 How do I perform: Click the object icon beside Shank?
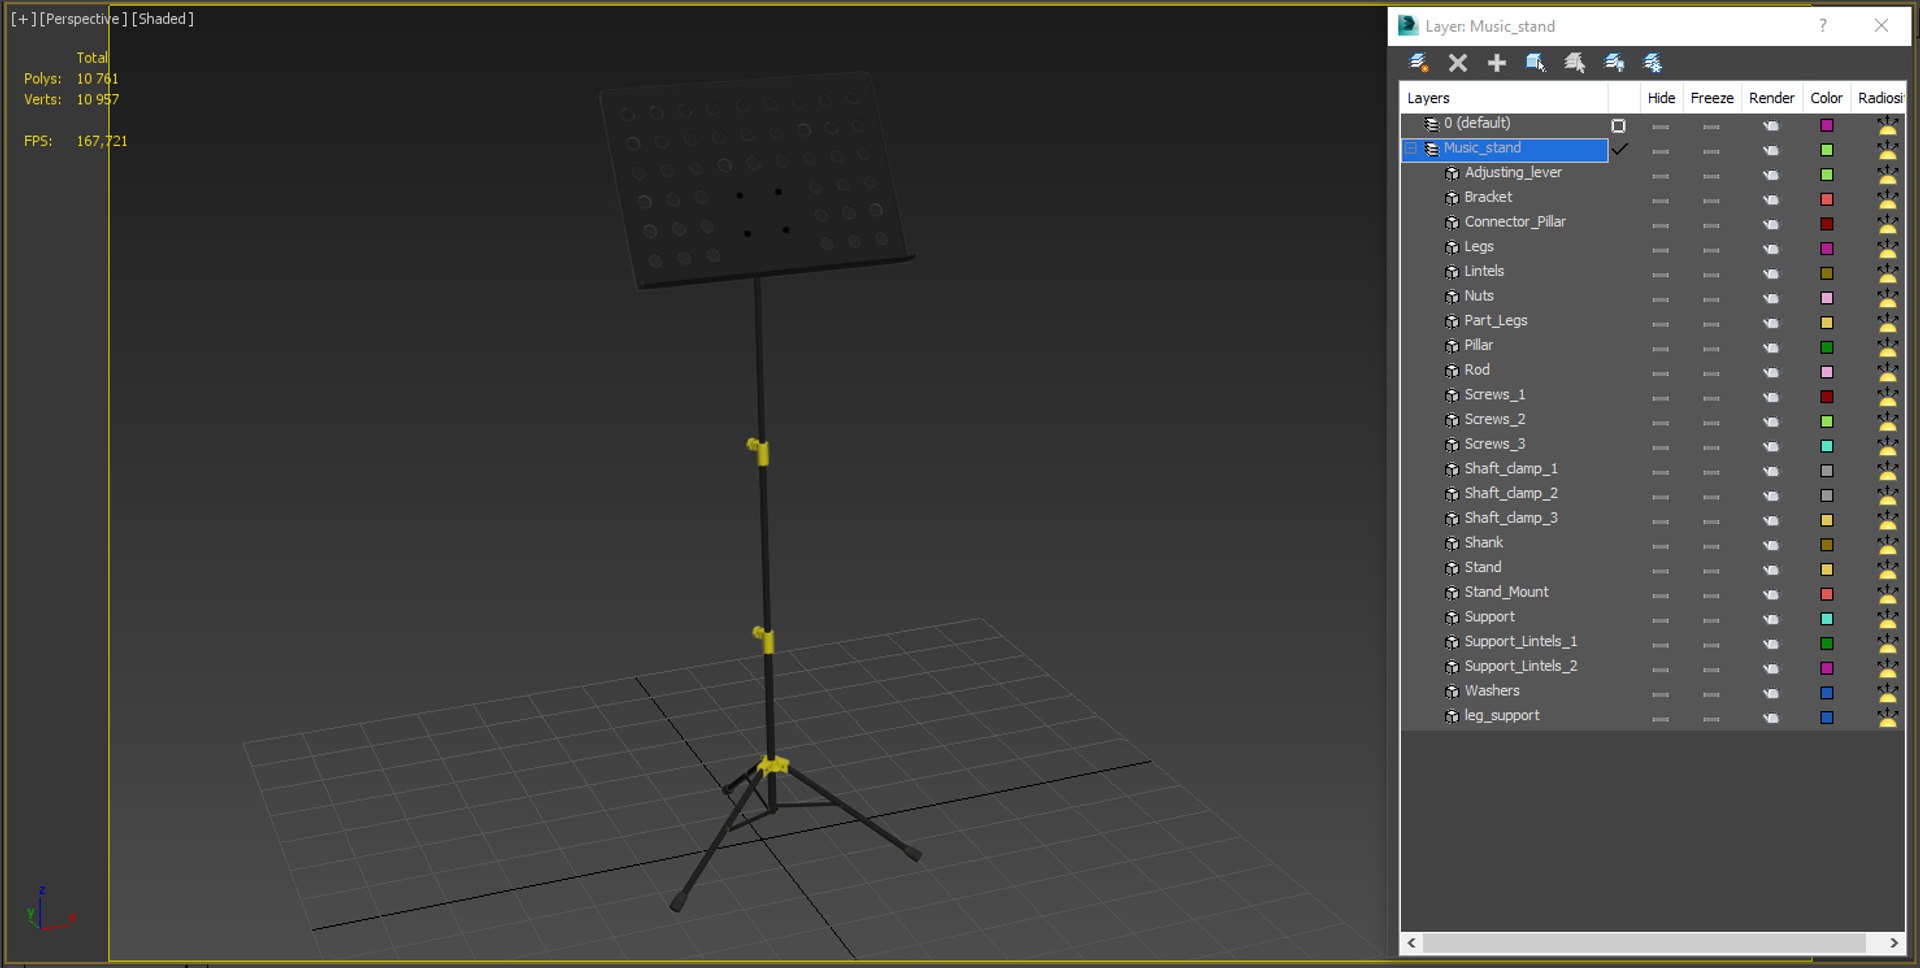tap(1452, 543)
